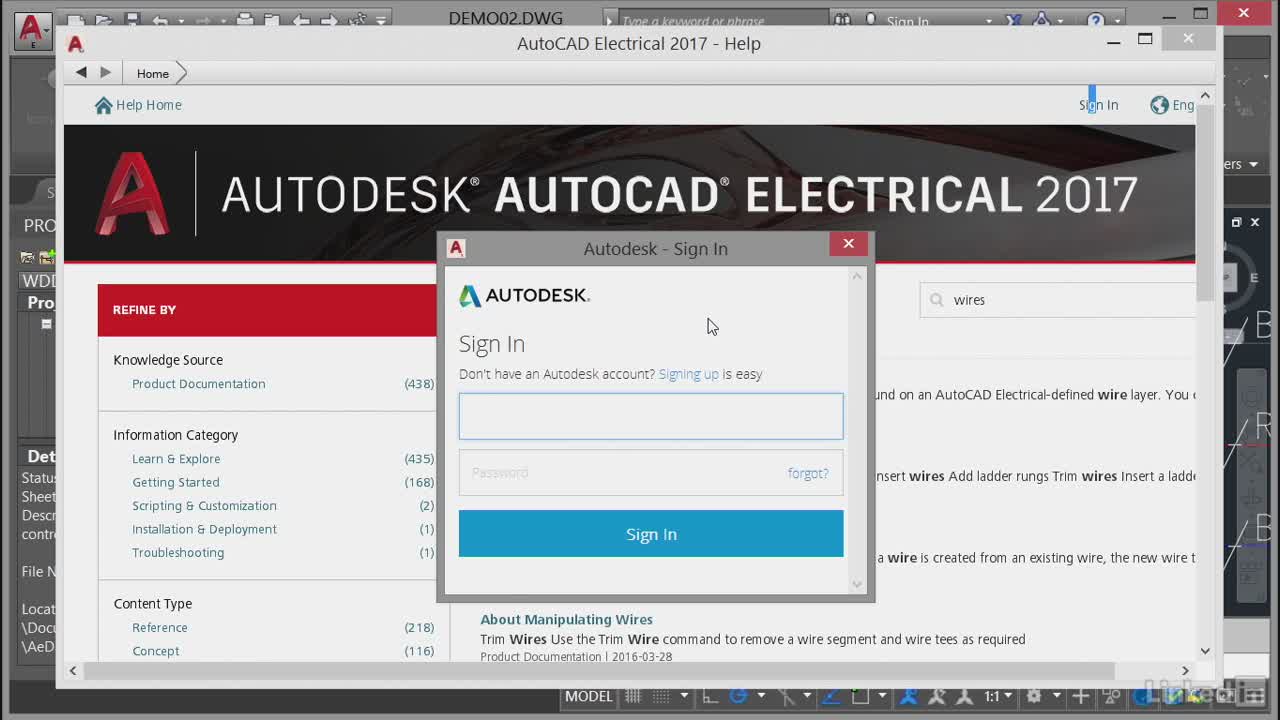Screen dimensions: 1280x720
Task: Go back using the Help back arrow
Action: coord(81,72)
